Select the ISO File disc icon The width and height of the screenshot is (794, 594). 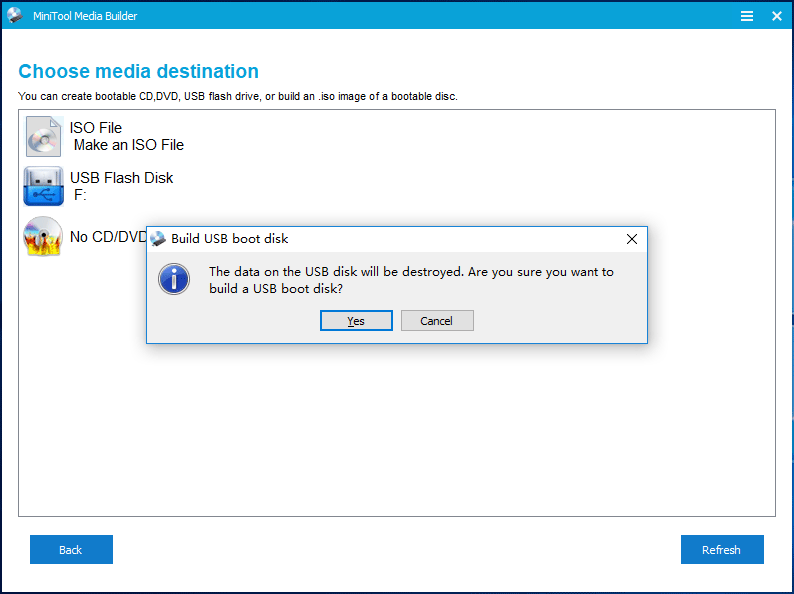click(44, 137)
